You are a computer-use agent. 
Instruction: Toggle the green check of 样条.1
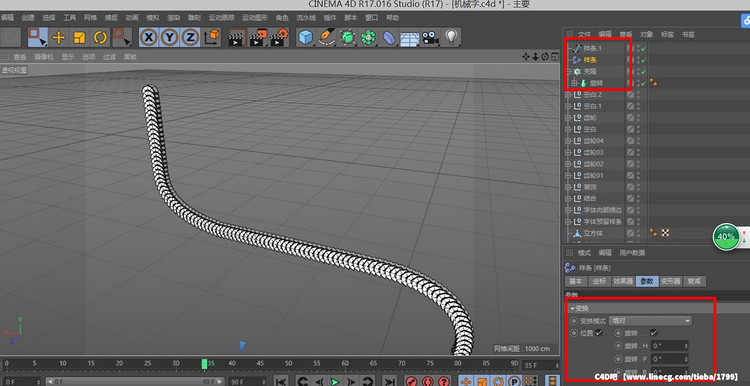click(x=644, y=48)
